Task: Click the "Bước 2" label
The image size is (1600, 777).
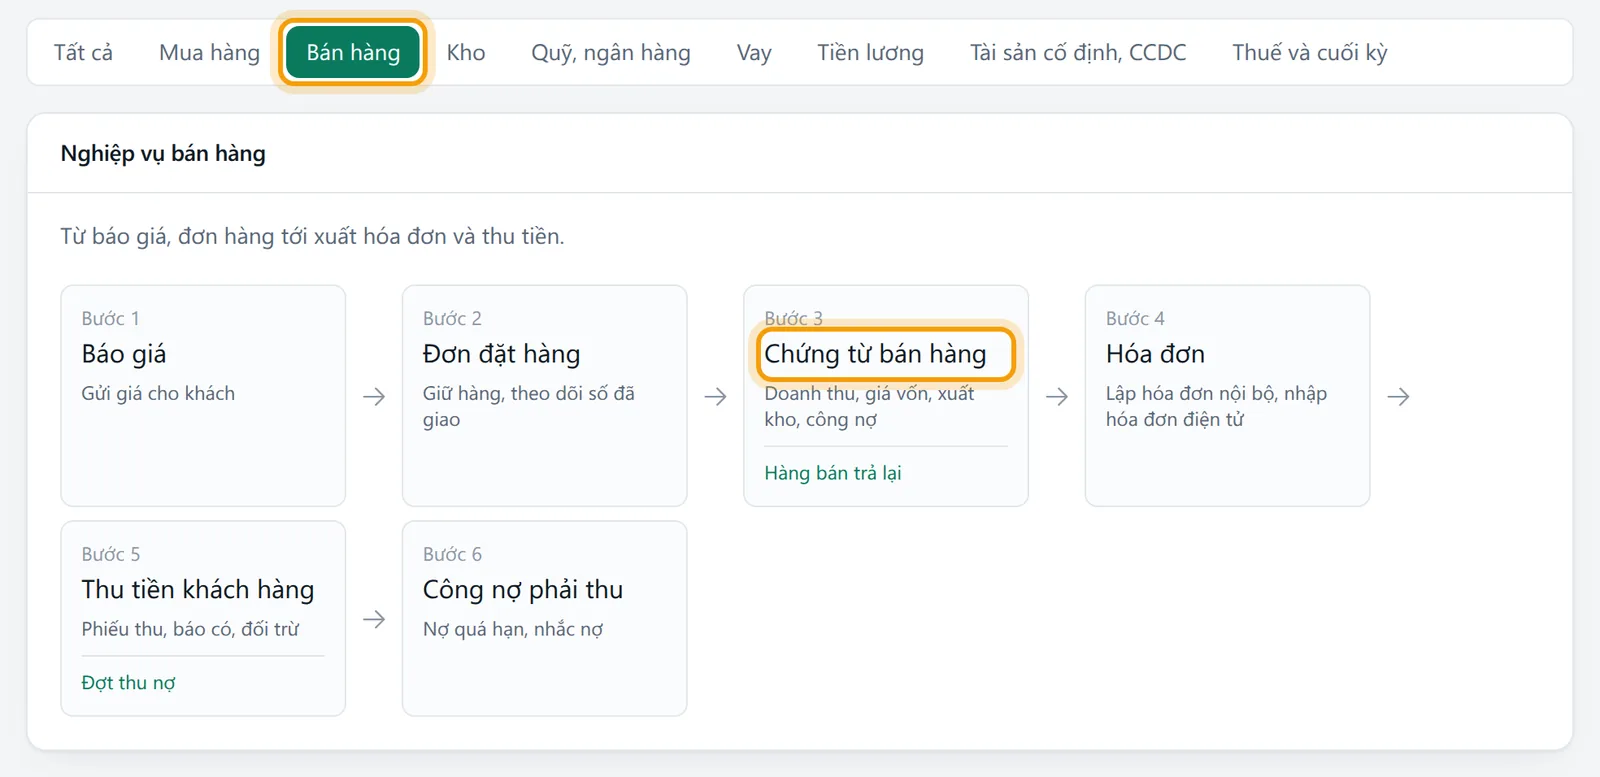Action: click(x=452, y=319)
